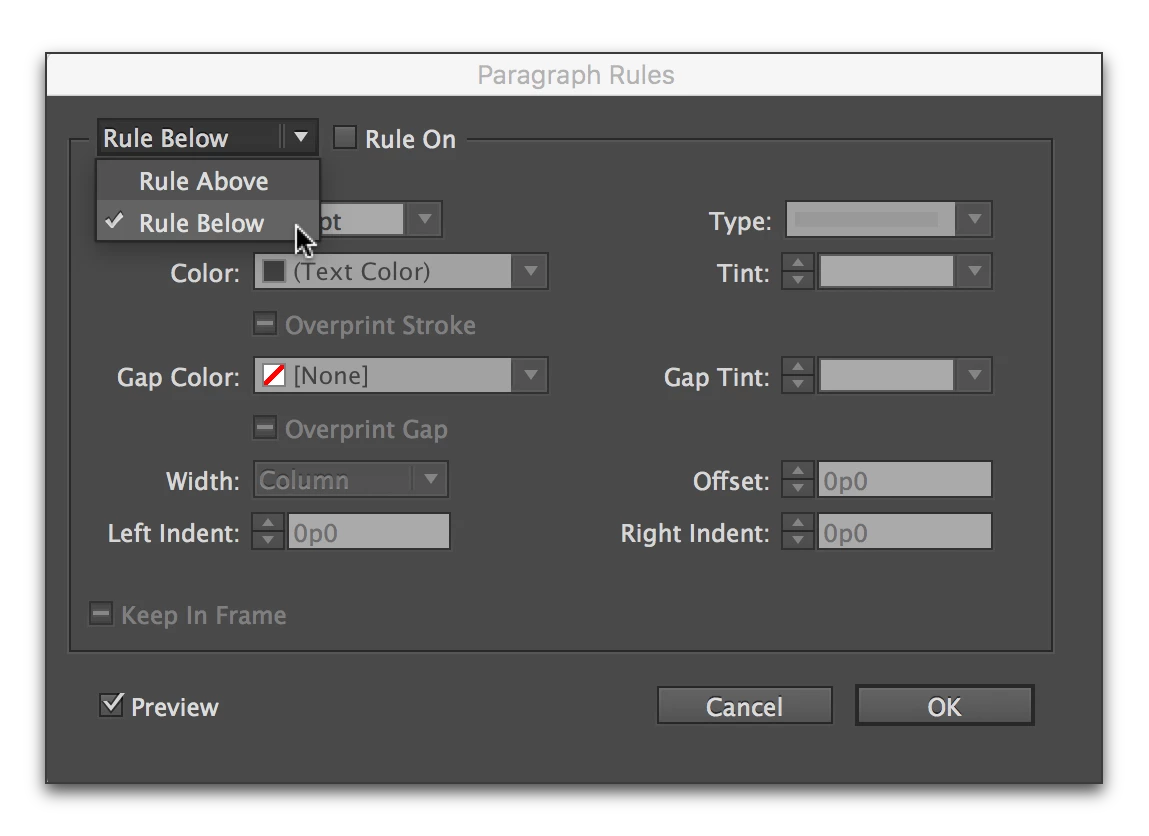Viewport: 1149px width, 836px height.
Task: Click the Text Color swatch icon
Action: tap(274, 271)
